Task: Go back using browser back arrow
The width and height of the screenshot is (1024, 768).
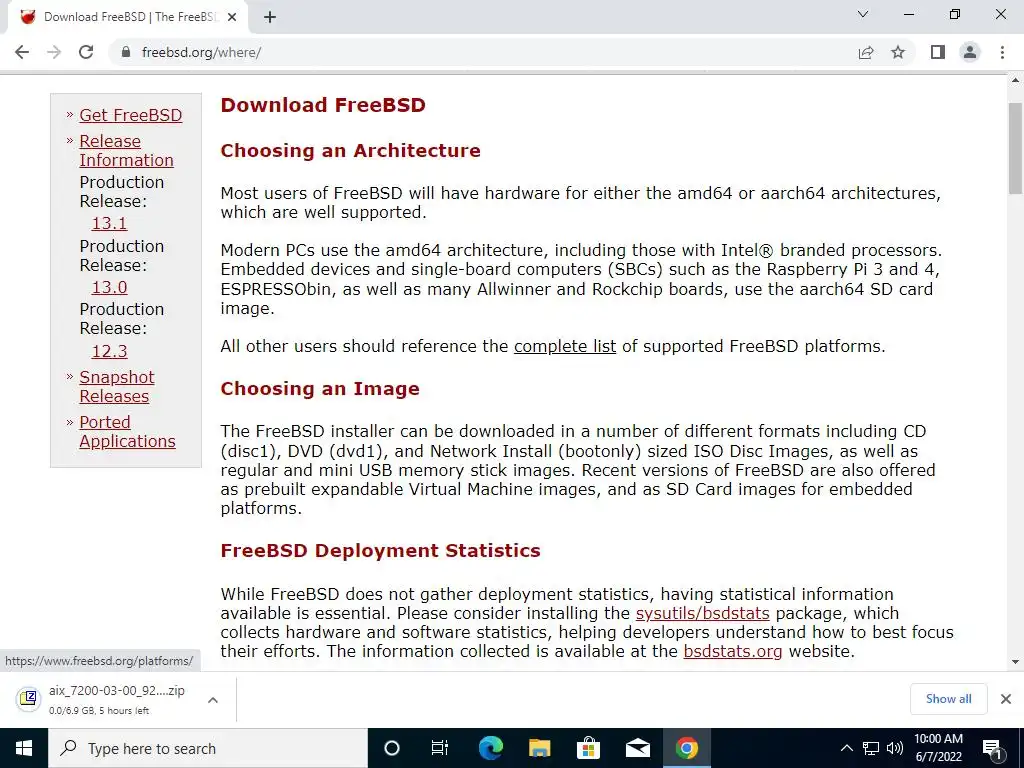Action: (22, 52)
